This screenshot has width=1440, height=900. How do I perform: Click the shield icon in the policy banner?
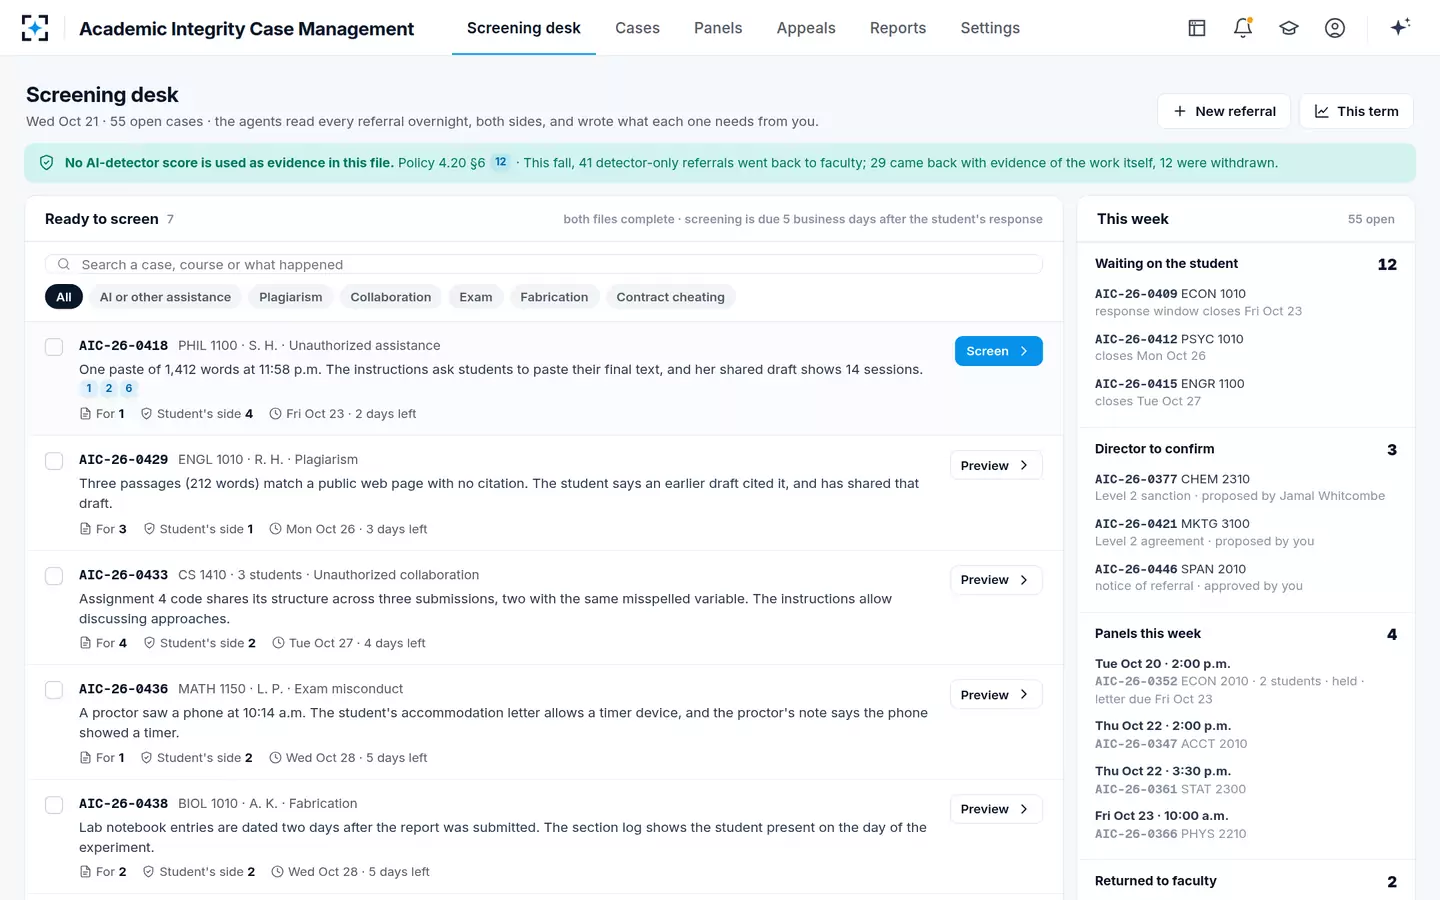pyautogui.click(x=46, y=163)
